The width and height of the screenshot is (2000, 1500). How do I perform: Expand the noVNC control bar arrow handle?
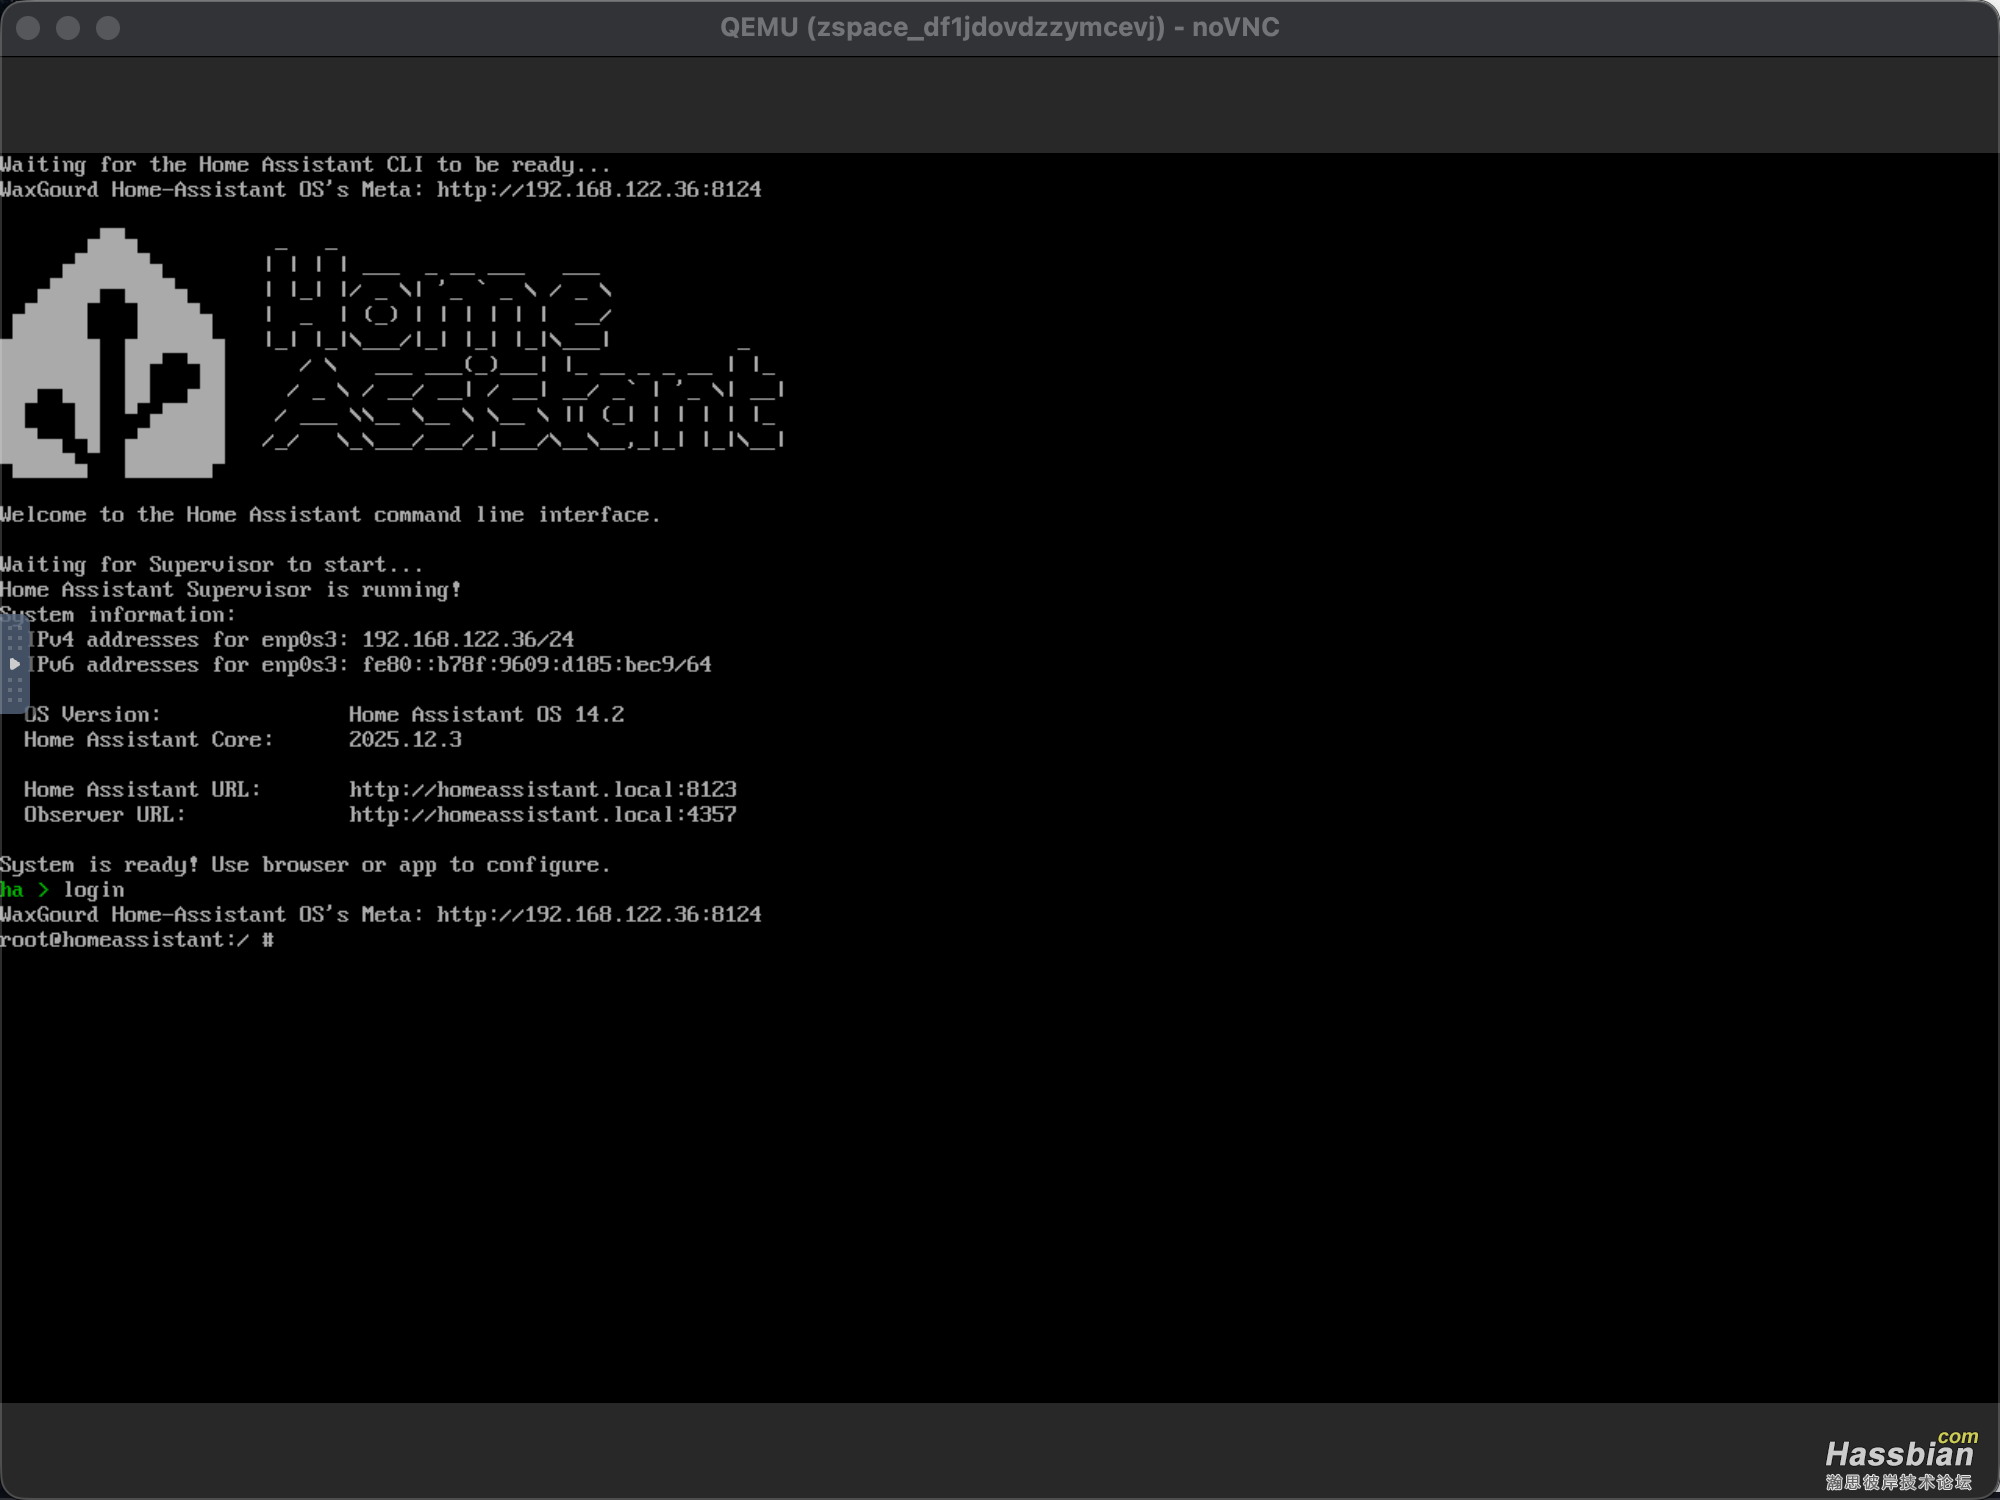pos(14,664)
